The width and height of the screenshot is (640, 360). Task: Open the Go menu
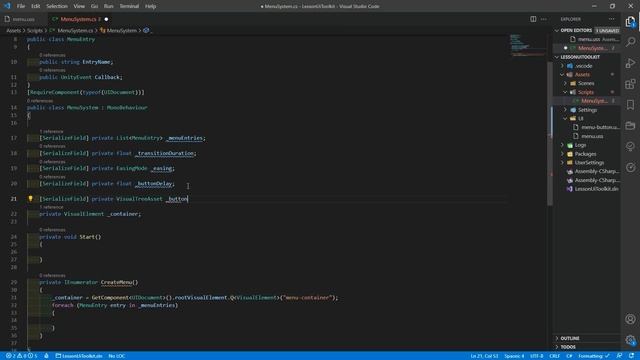(x=94, y=6)
